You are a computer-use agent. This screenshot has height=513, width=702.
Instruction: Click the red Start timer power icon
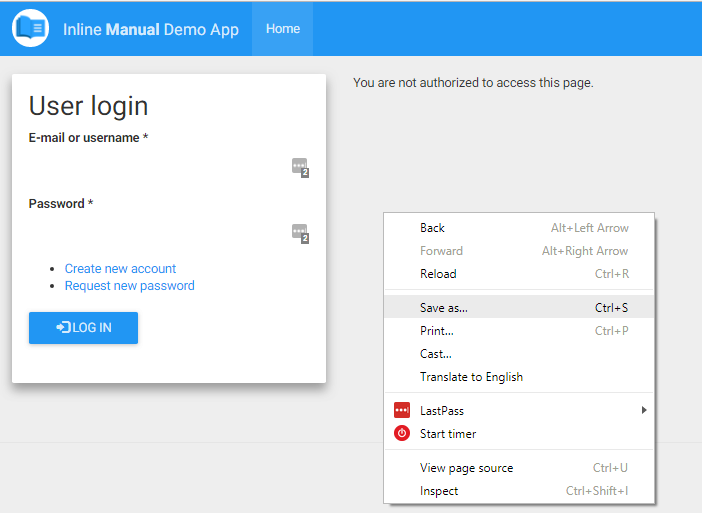tap(402, 433)
